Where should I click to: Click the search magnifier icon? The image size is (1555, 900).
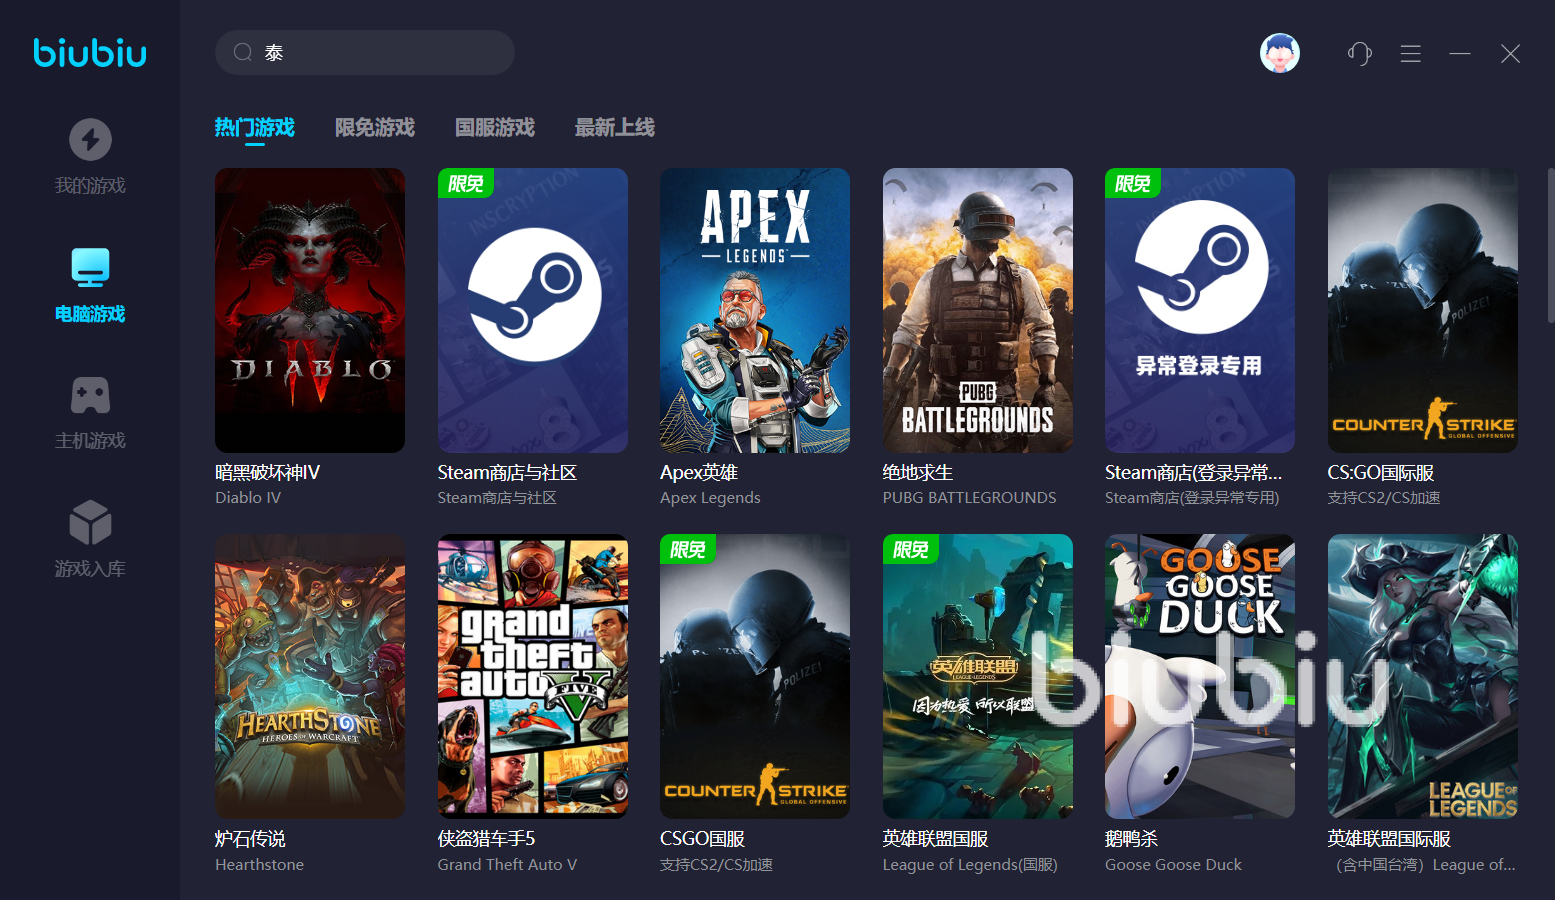(242, 52)
